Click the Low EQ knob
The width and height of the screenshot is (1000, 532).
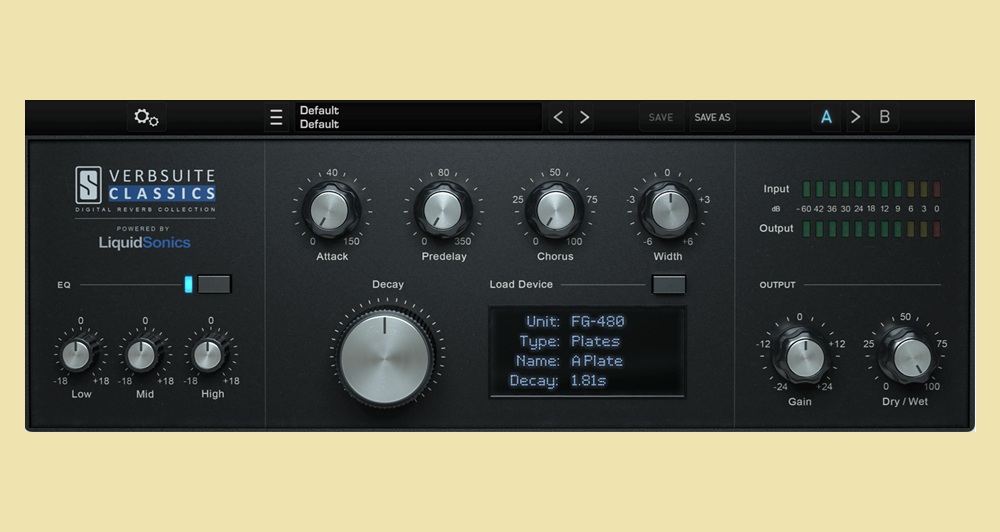(x=77, y=355)
